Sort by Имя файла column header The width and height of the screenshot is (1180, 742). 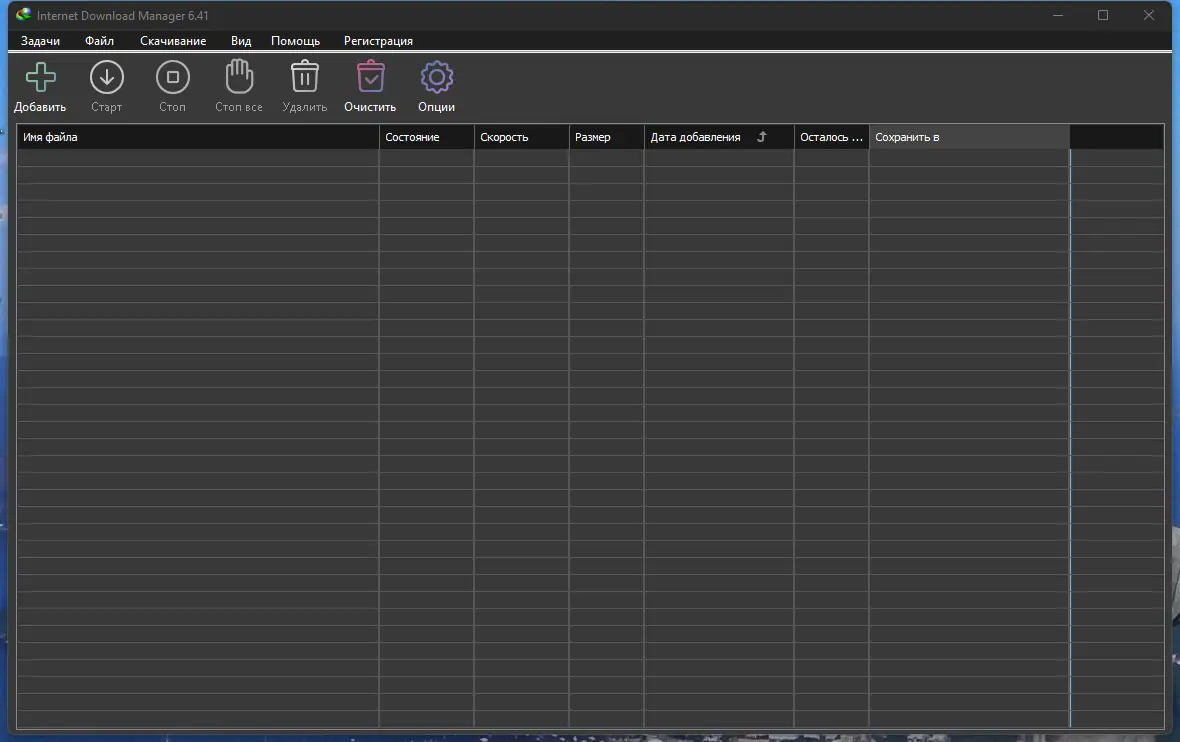click(x=198, y=137)
